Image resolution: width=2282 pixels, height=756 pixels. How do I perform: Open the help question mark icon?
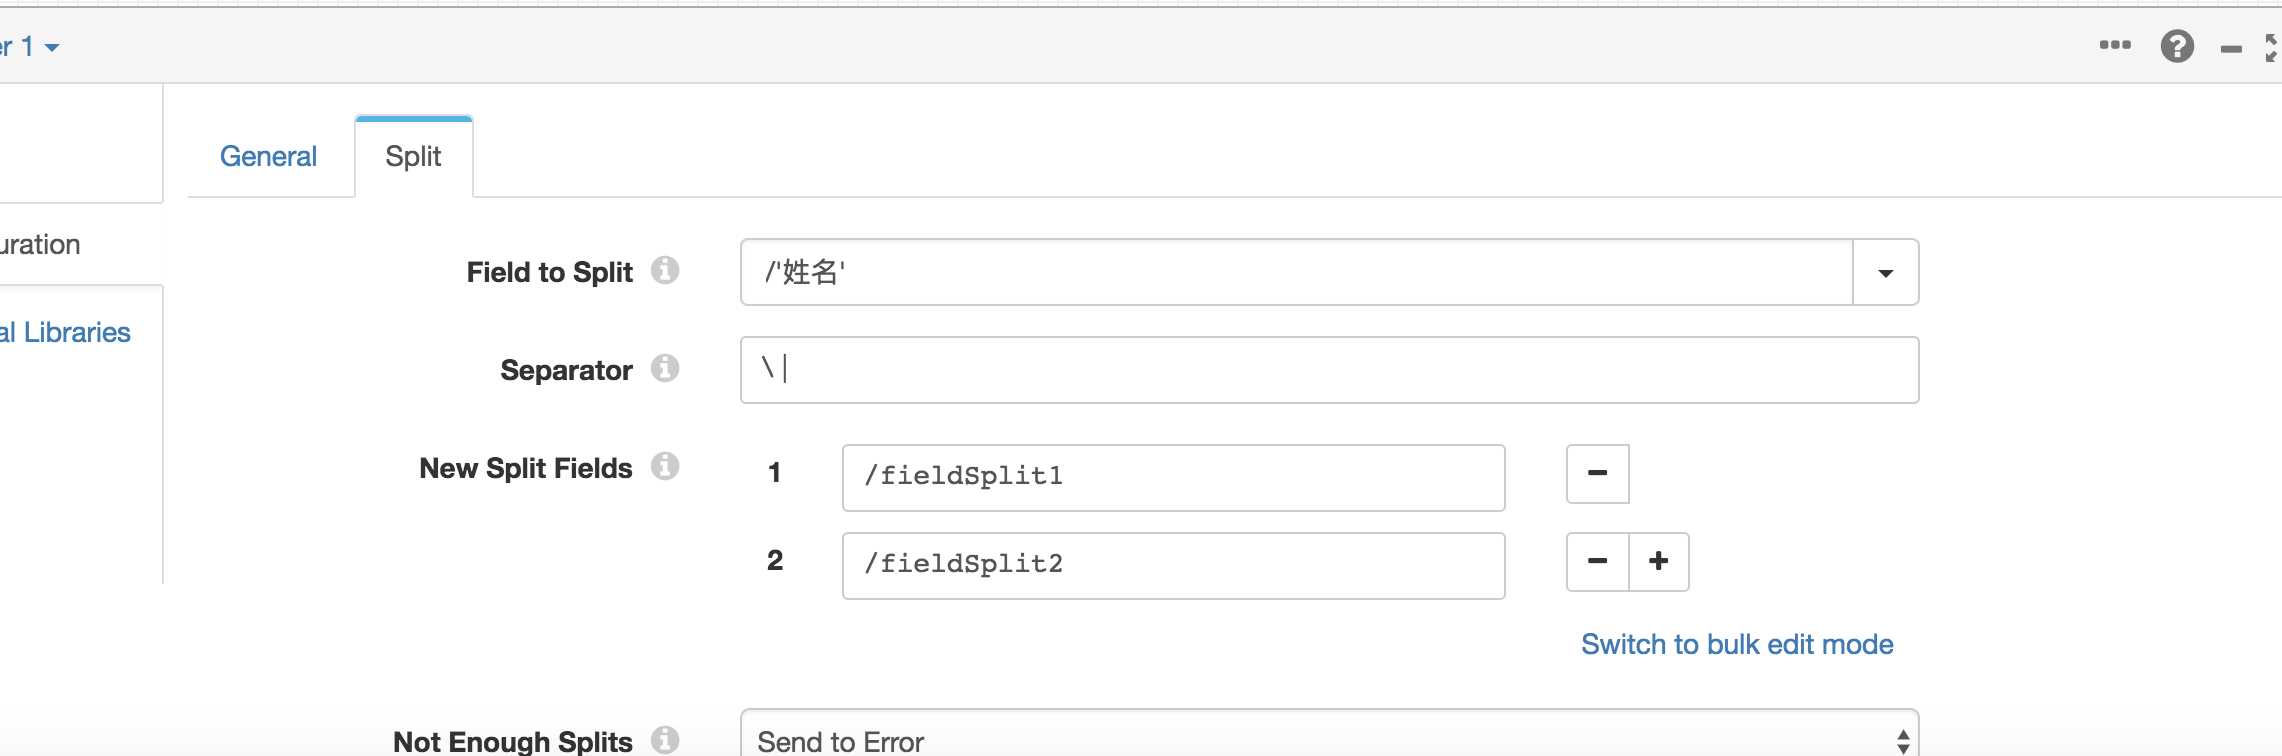pos(2177,46)
